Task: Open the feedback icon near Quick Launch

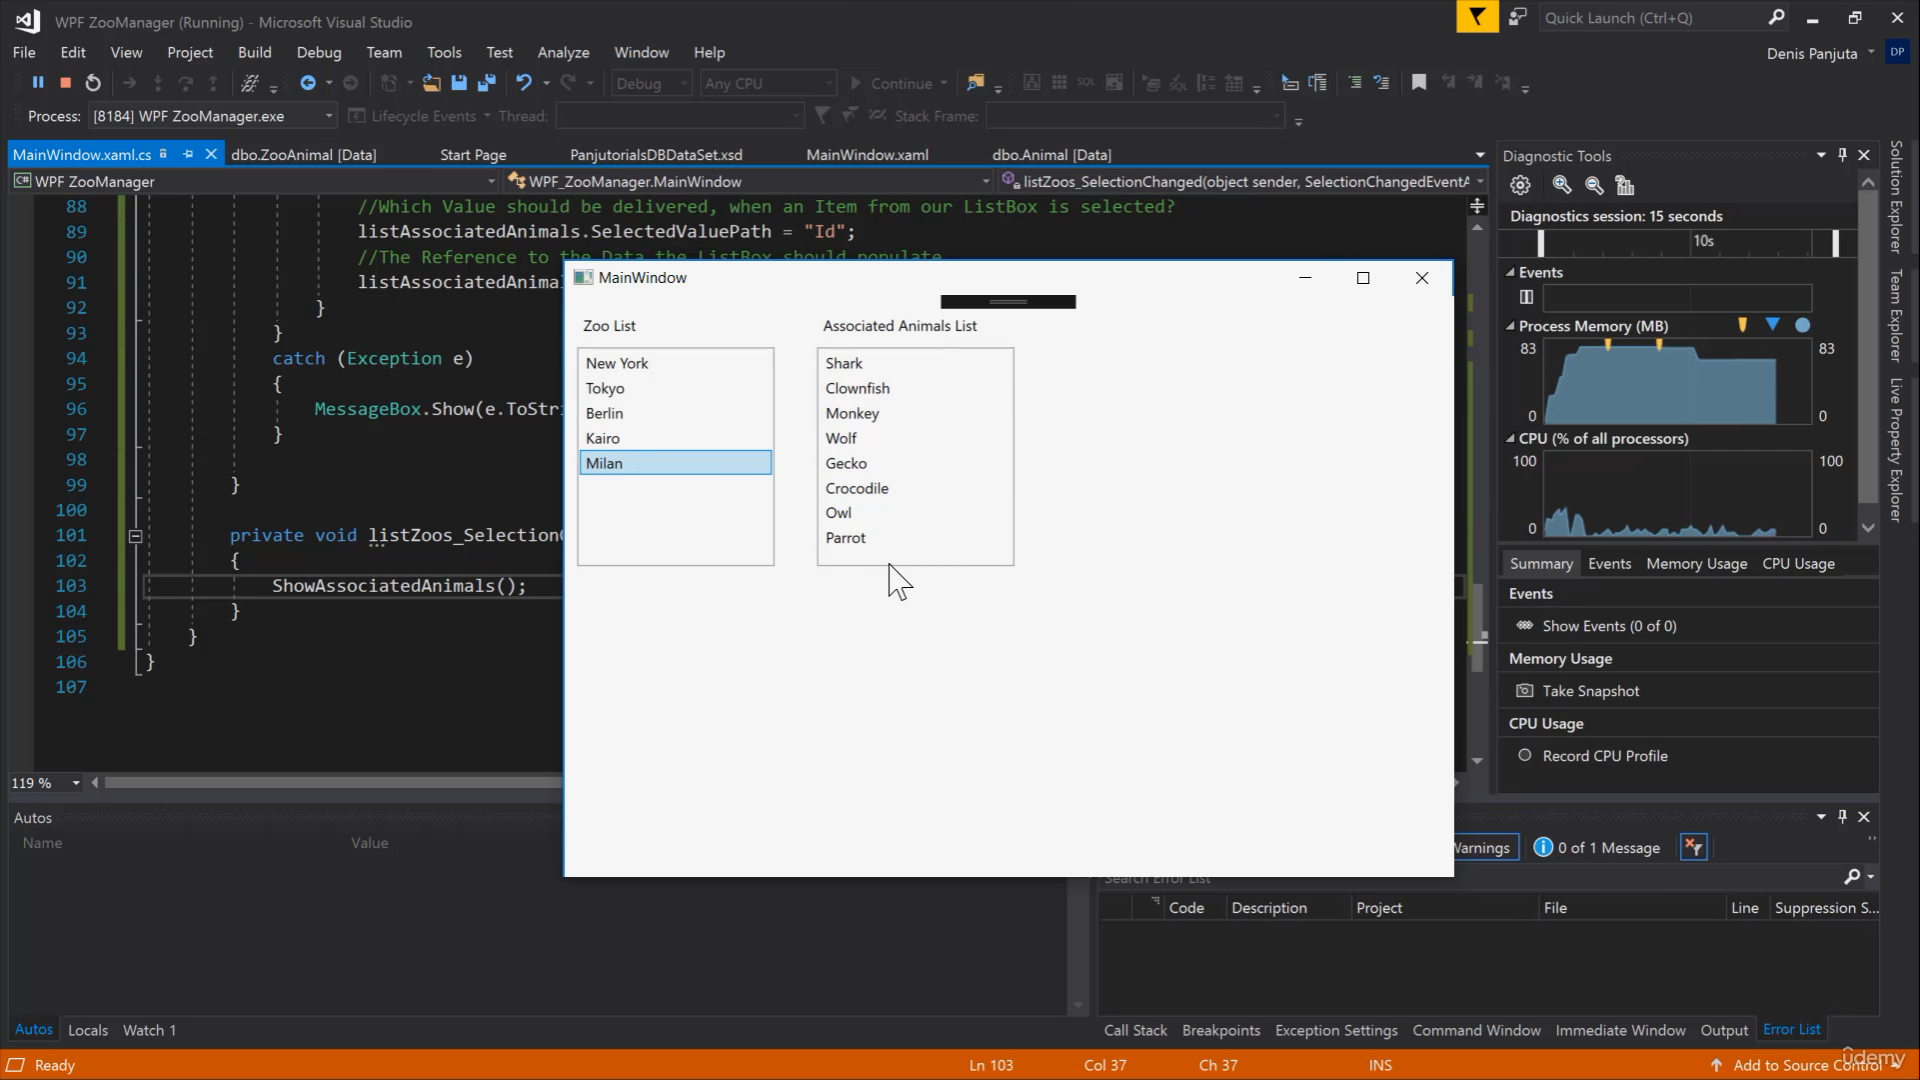Action: 1518,17
